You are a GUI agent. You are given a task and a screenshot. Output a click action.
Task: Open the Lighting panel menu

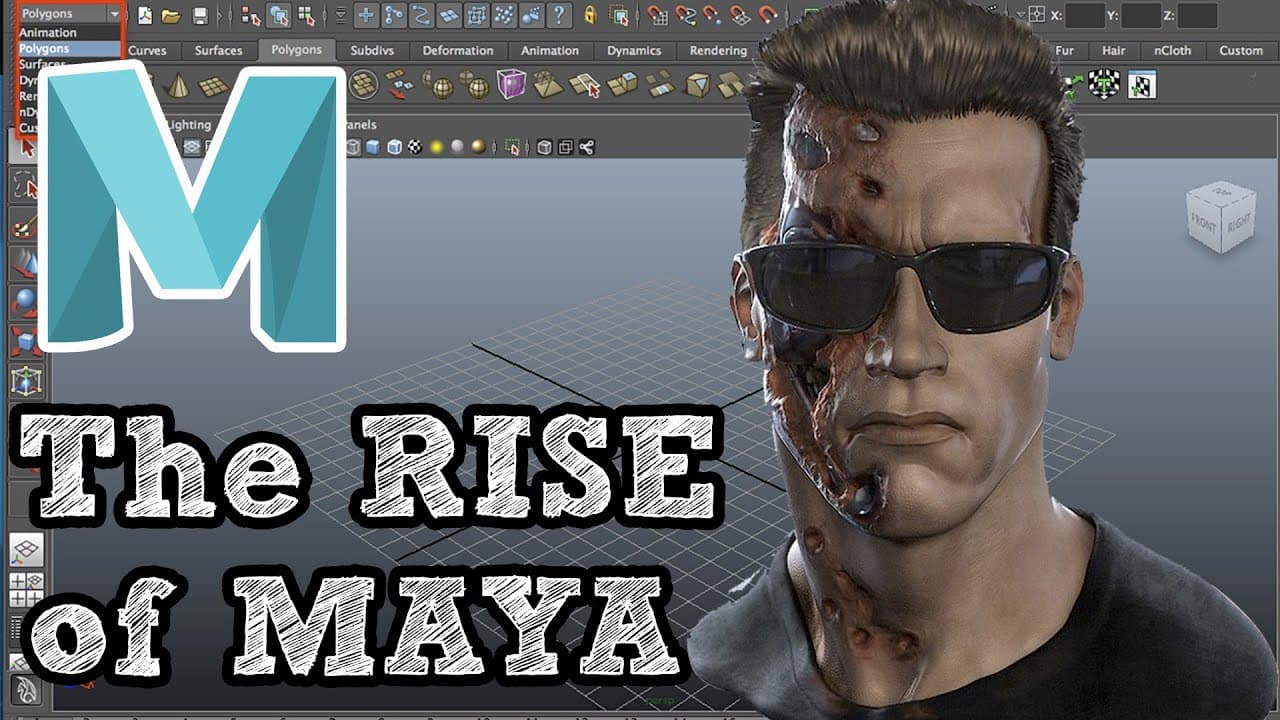click(x=188, y=125)
